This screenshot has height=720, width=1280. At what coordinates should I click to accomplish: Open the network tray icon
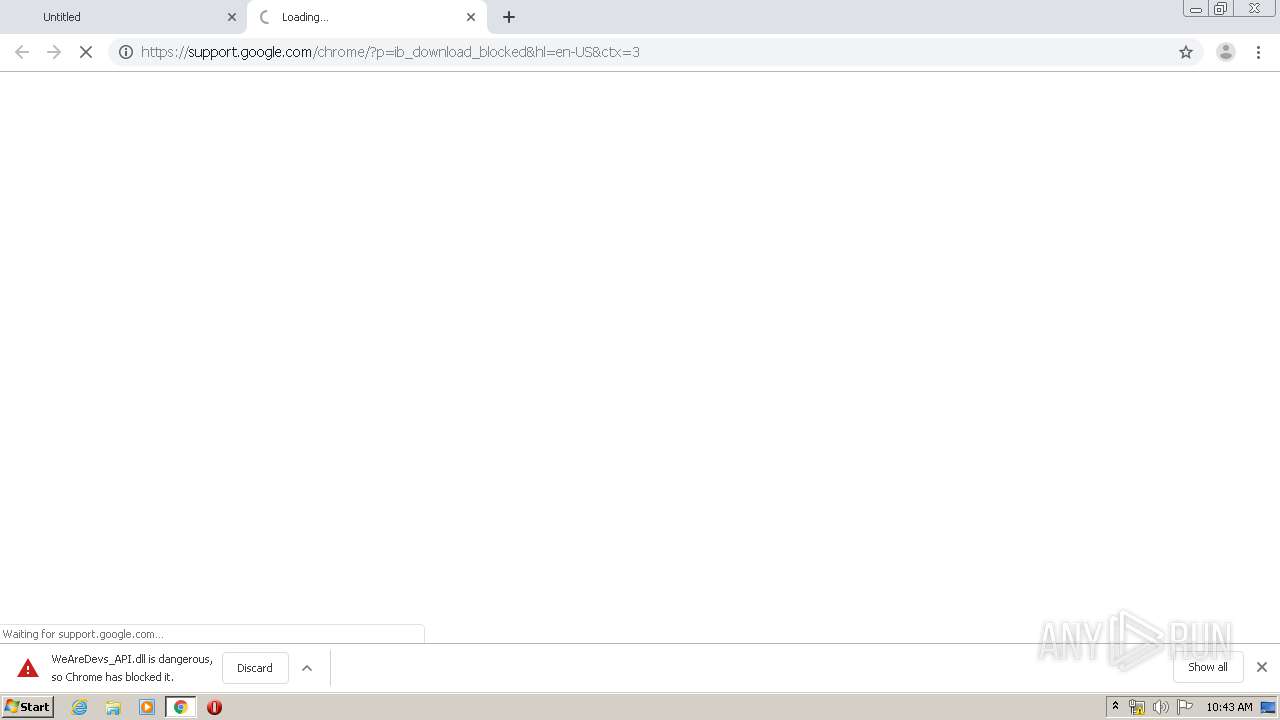coord(1136,707)
